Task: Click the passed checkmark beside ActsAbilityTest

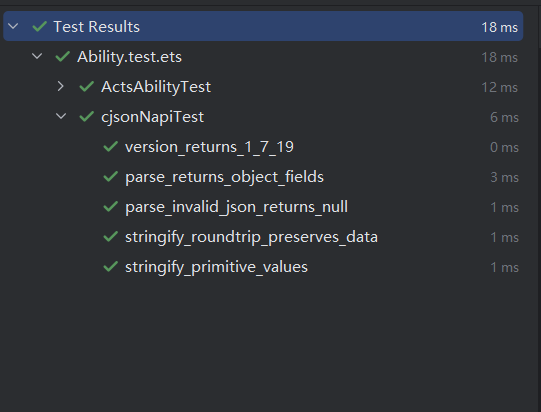Action: [x=87, y=86]
